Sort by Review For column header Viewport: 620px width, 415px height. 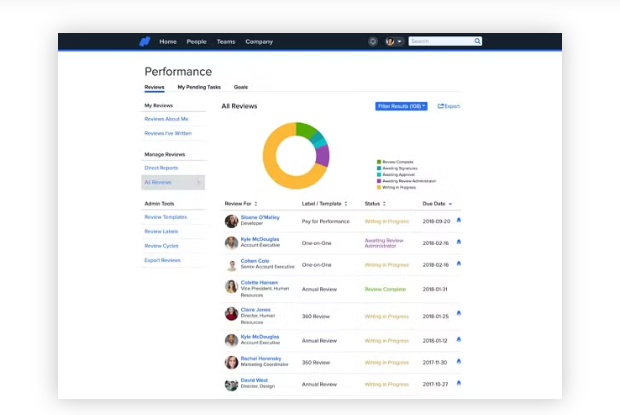(241, 203)
